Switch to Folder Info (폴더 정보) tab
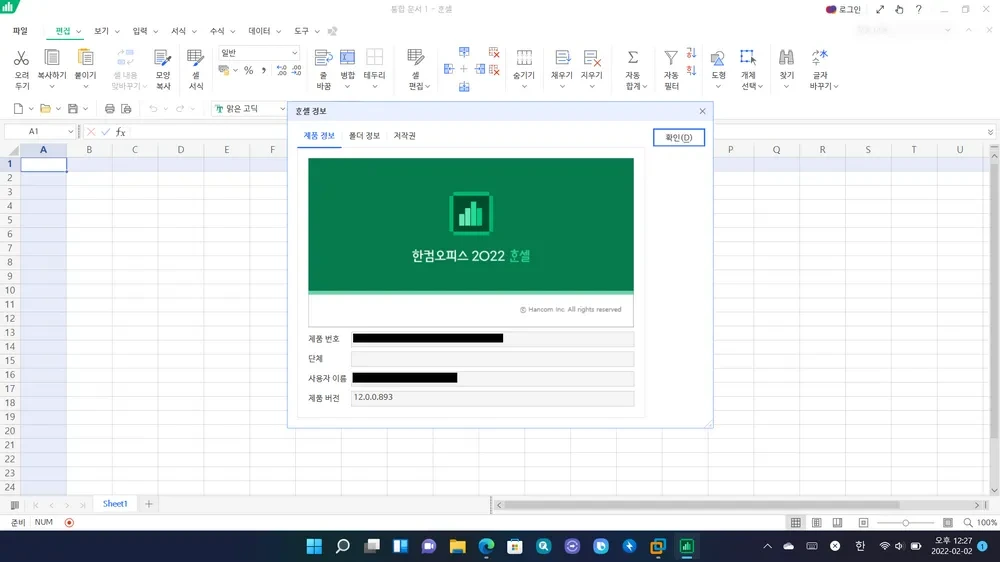1000x562 pixels. [364, 136]
